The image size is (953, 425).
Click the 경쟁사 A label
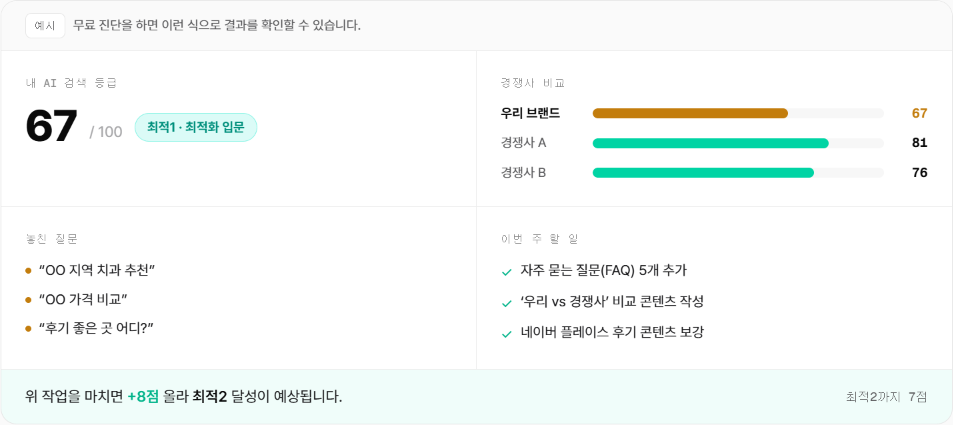(523, 143)
